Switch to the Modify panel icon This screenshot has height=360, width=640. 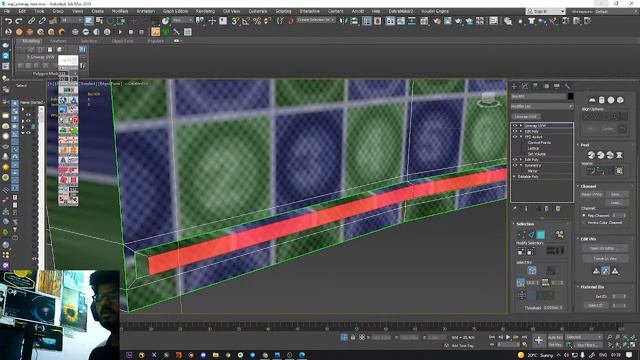tap(525, 86)
